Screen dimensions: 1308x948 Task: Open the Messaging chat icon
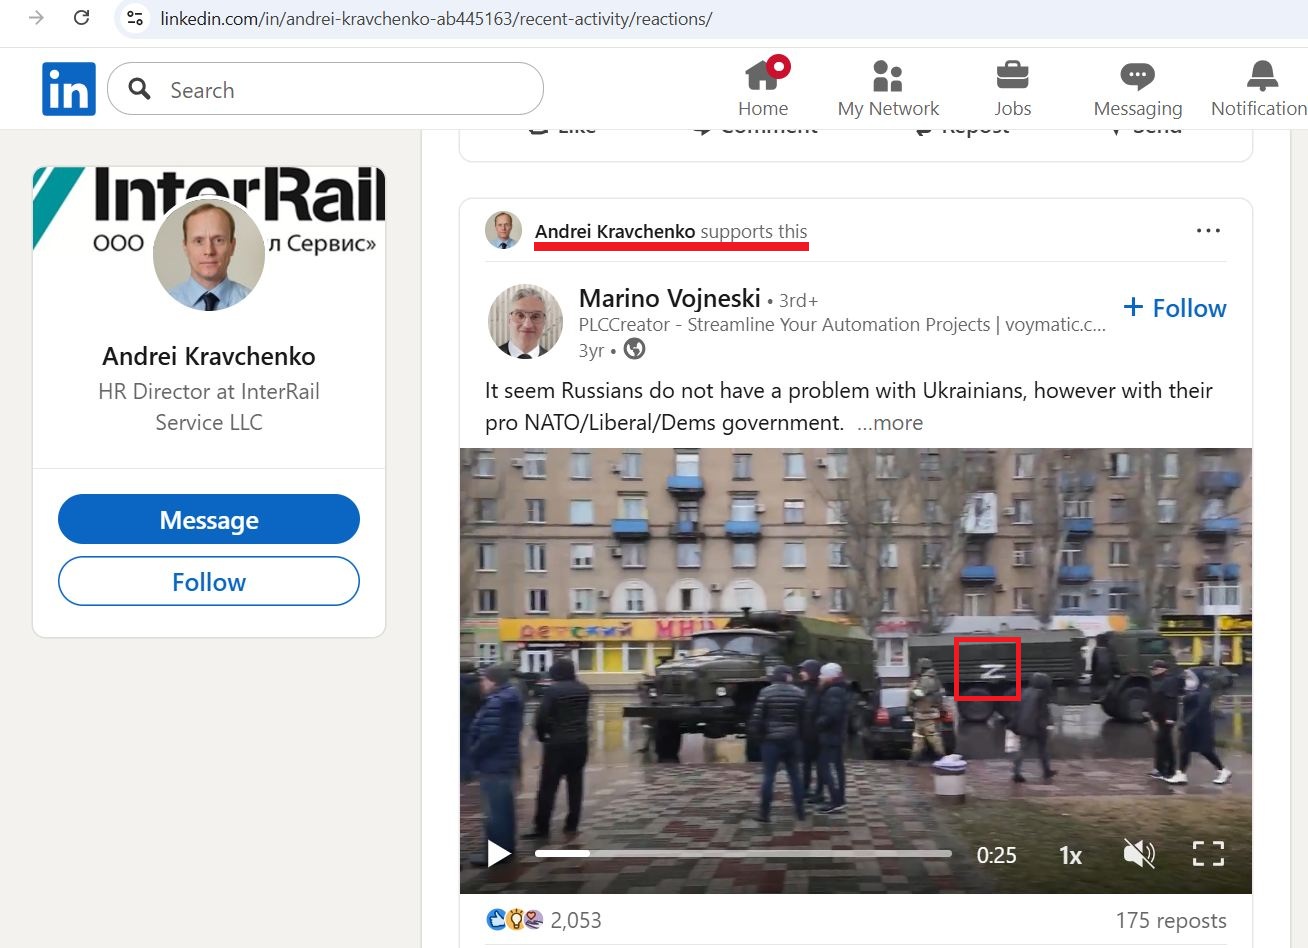click(x=1137, y=75)
